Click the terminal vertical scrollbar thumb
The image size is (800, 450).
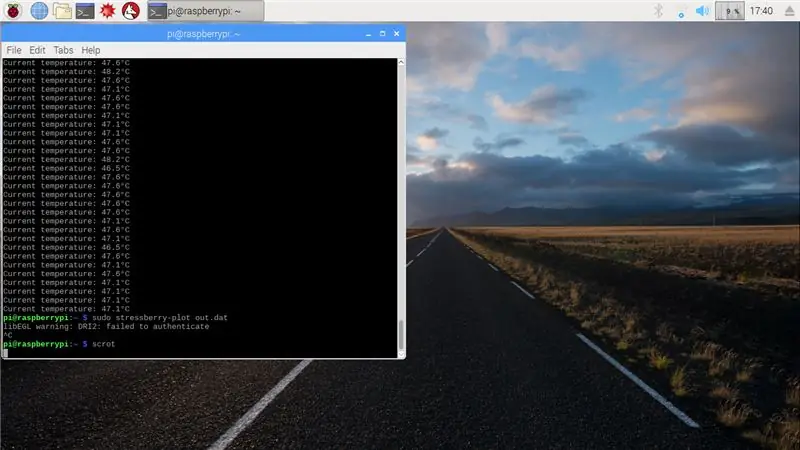pyautogui.click(x=401, y=334)
